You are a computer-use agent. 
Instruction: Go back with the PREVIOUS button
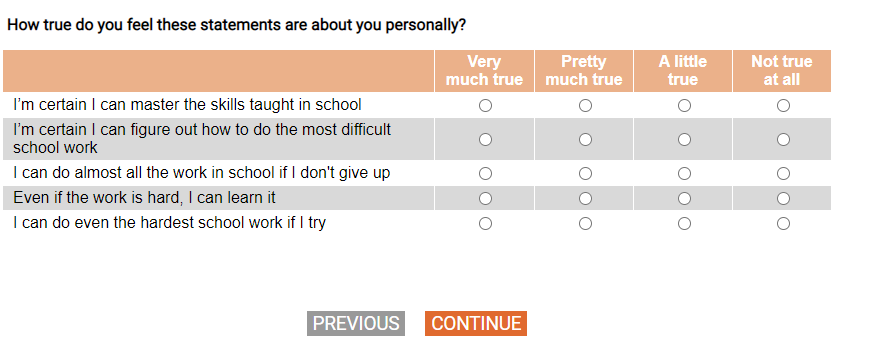356,324
